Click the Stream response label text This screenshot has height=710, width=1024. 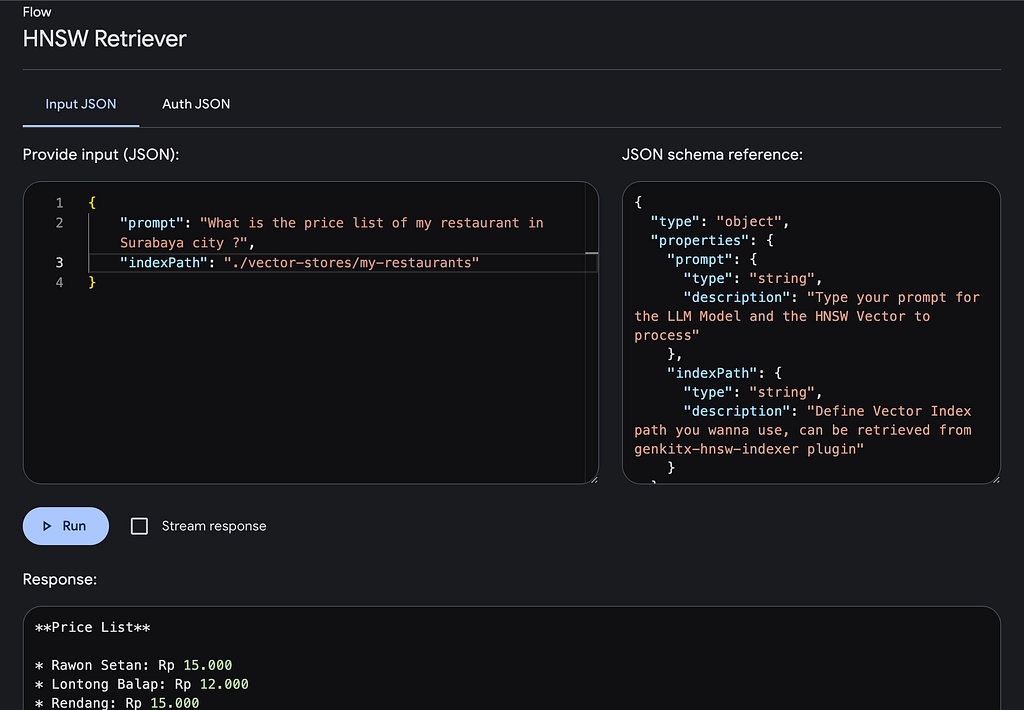(x=214, y=526)
